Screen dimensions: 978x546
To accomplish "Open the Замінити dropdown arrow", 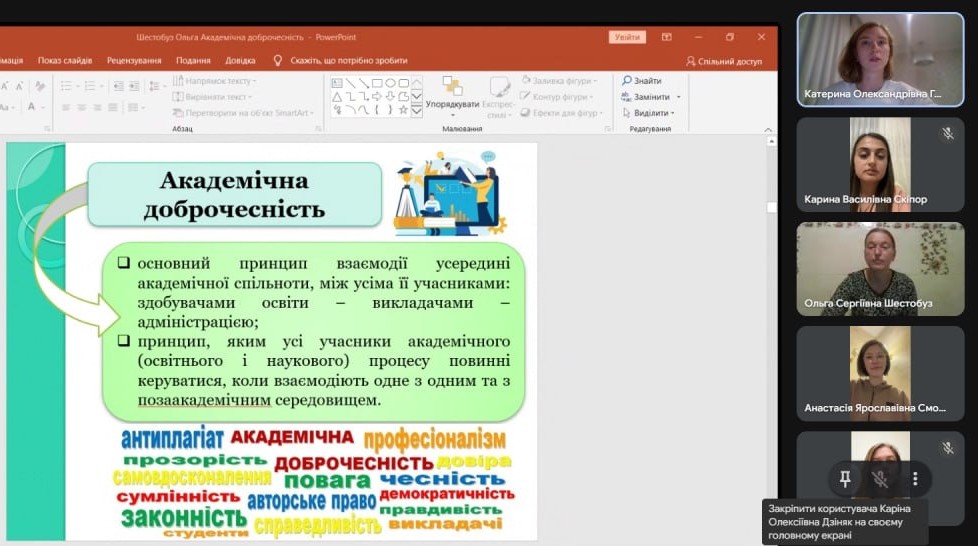I will pos(678,97).
